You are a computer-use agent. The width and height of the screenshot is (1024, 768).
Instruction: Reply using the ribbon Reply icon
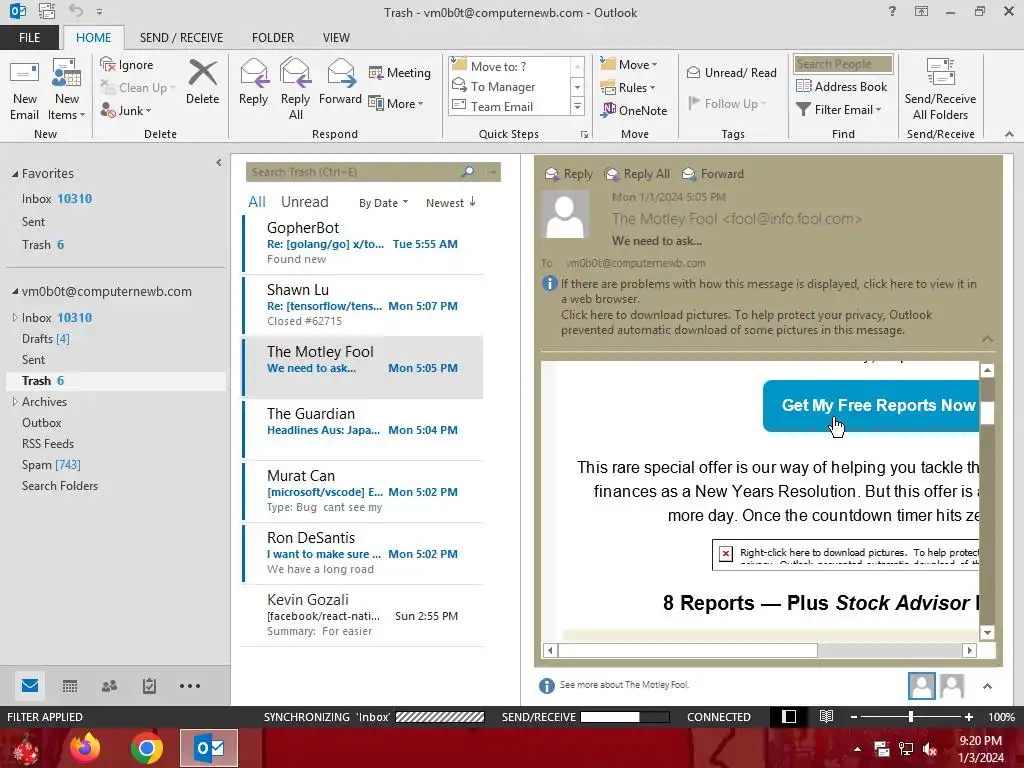(253, 83)
